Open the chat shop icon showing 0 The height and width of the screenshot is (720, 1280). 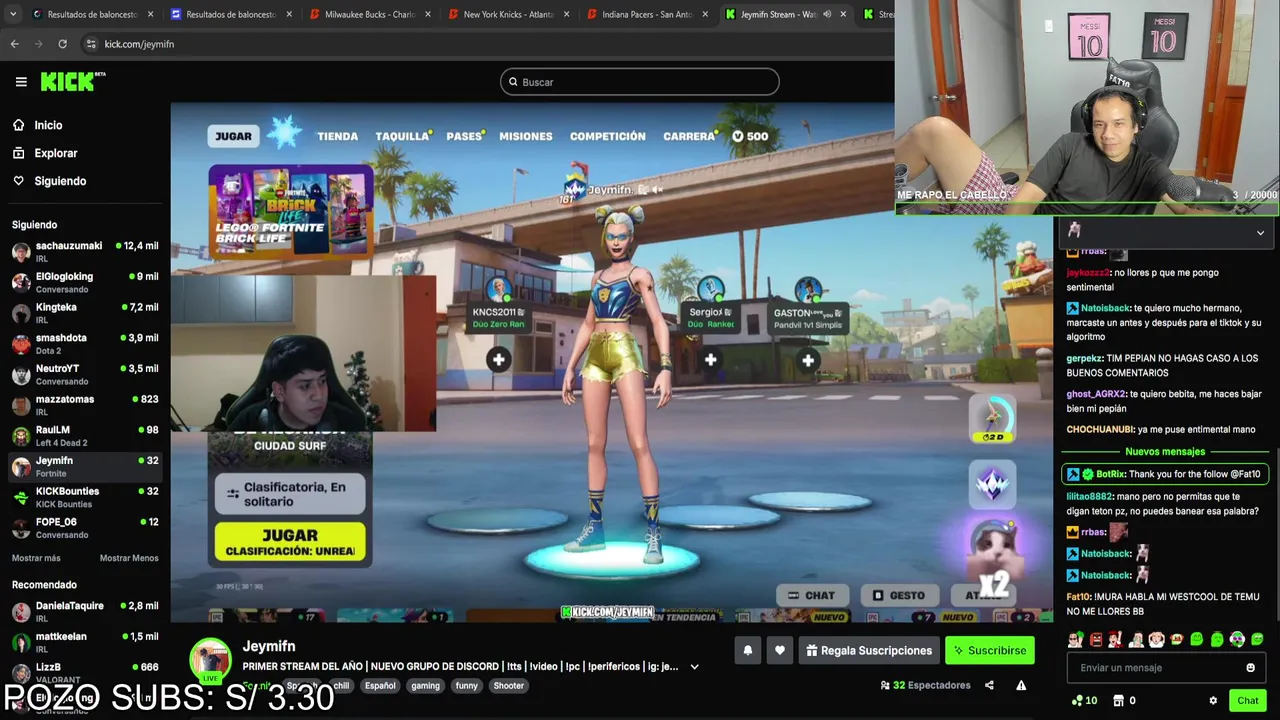coord(1125,701)
